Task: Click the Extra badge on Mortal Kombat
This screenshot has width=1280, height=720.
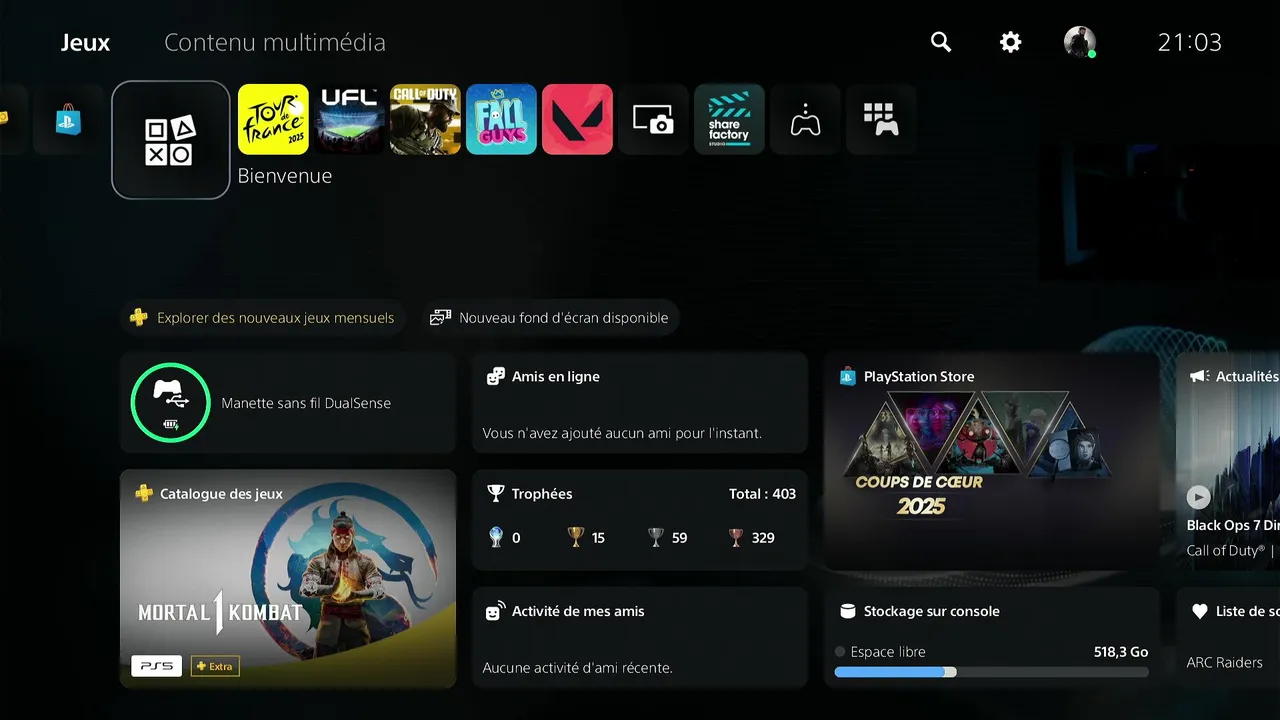Action: [215, 666]
